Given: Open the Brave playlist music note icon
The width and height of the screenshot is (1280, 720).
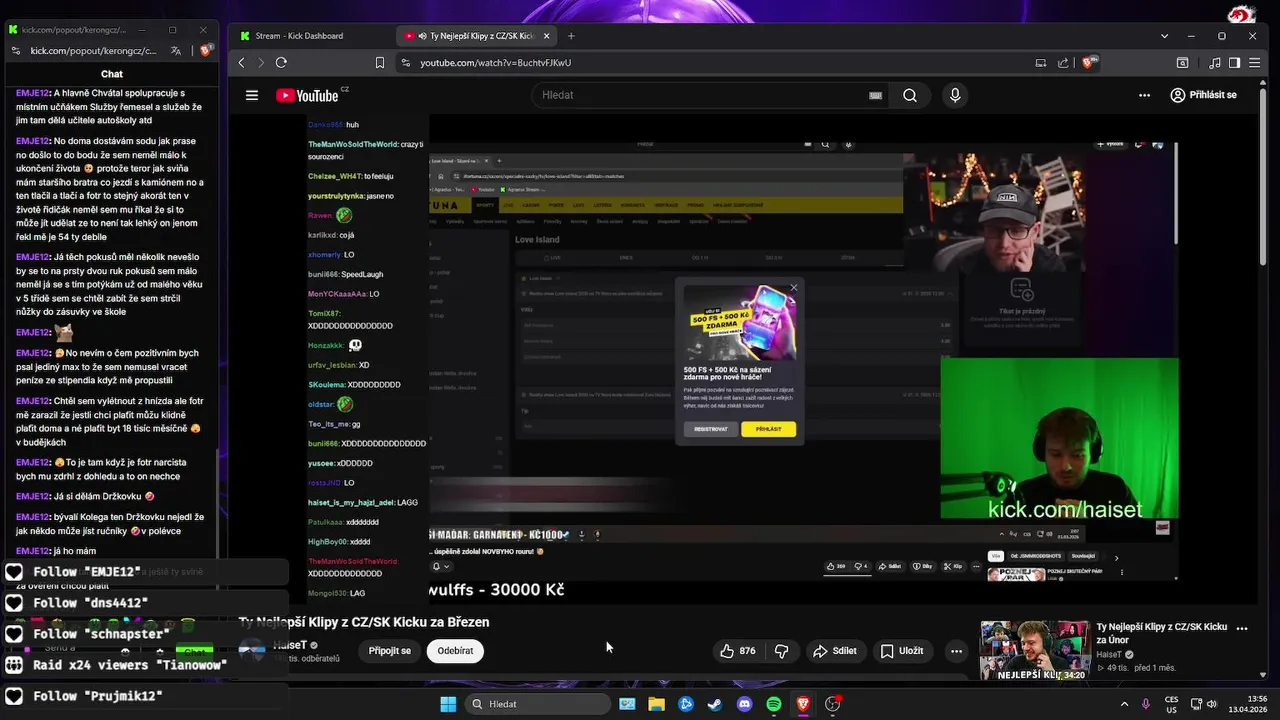Looking at the screenshot, I should (x=1214, y=62).
